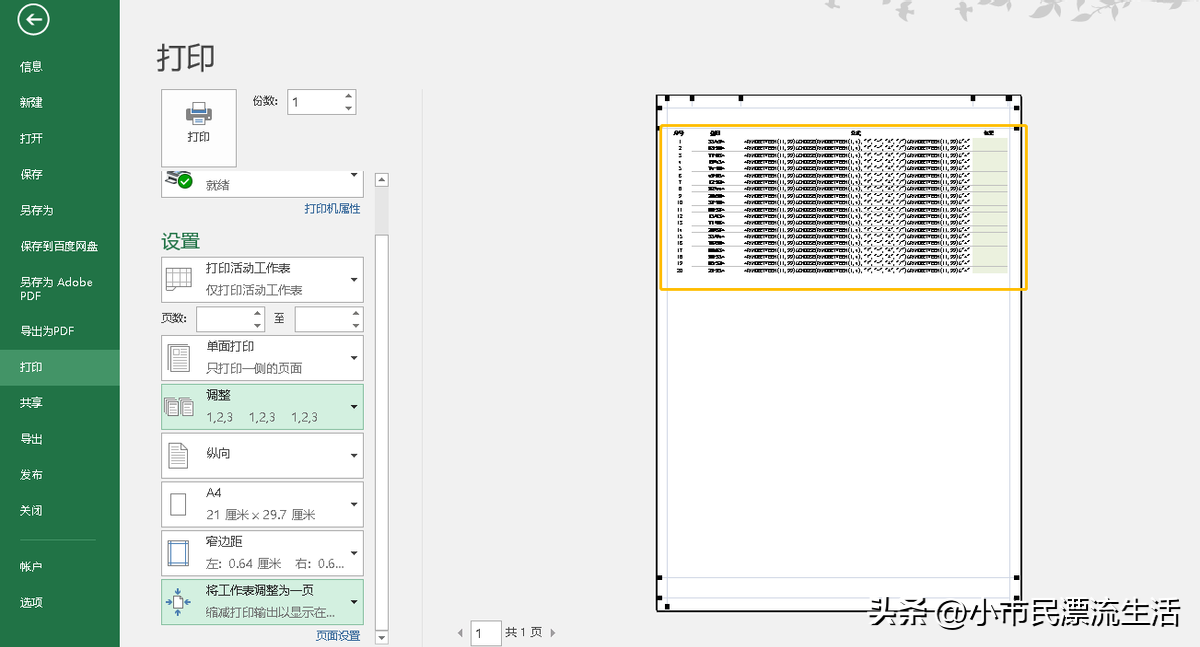Open 打印机属性 link
This screenshot has width=1200, height=647.
(332, 208)
